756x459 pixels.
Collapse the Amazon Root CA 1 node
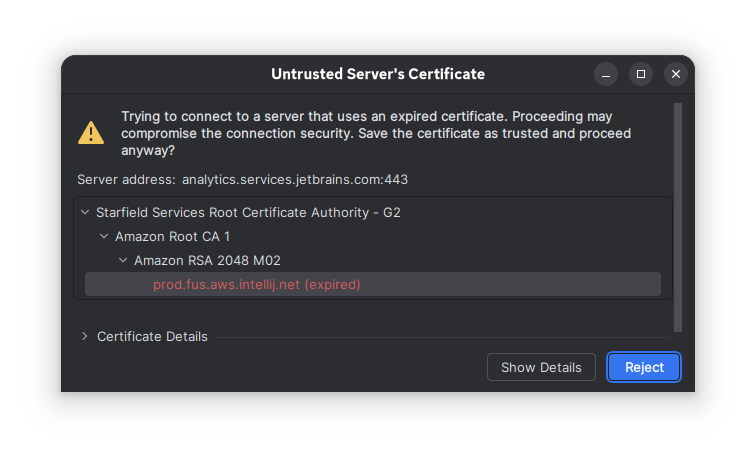(104, 236)
